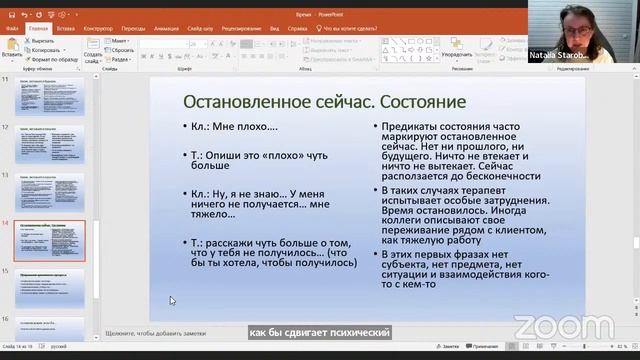640x360 pixels.
Task: Open the Файл (File) tab
Action: click(x=12, y=29)
